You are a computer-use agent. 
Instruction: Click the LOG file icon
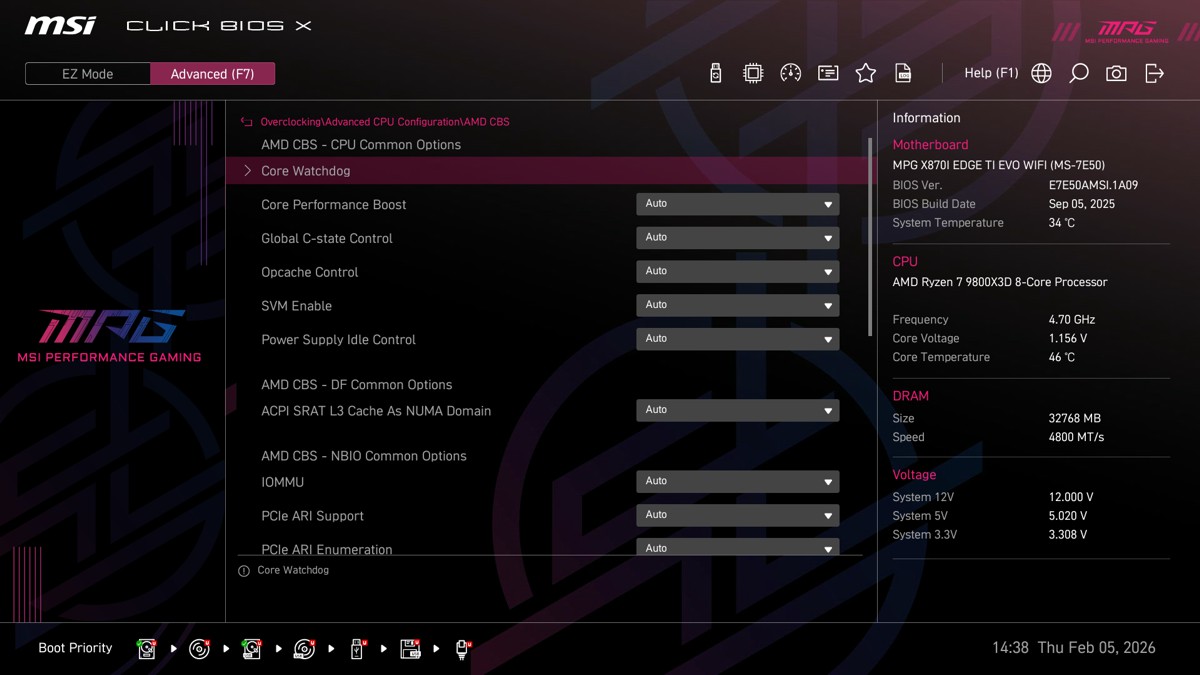(903, 73)
